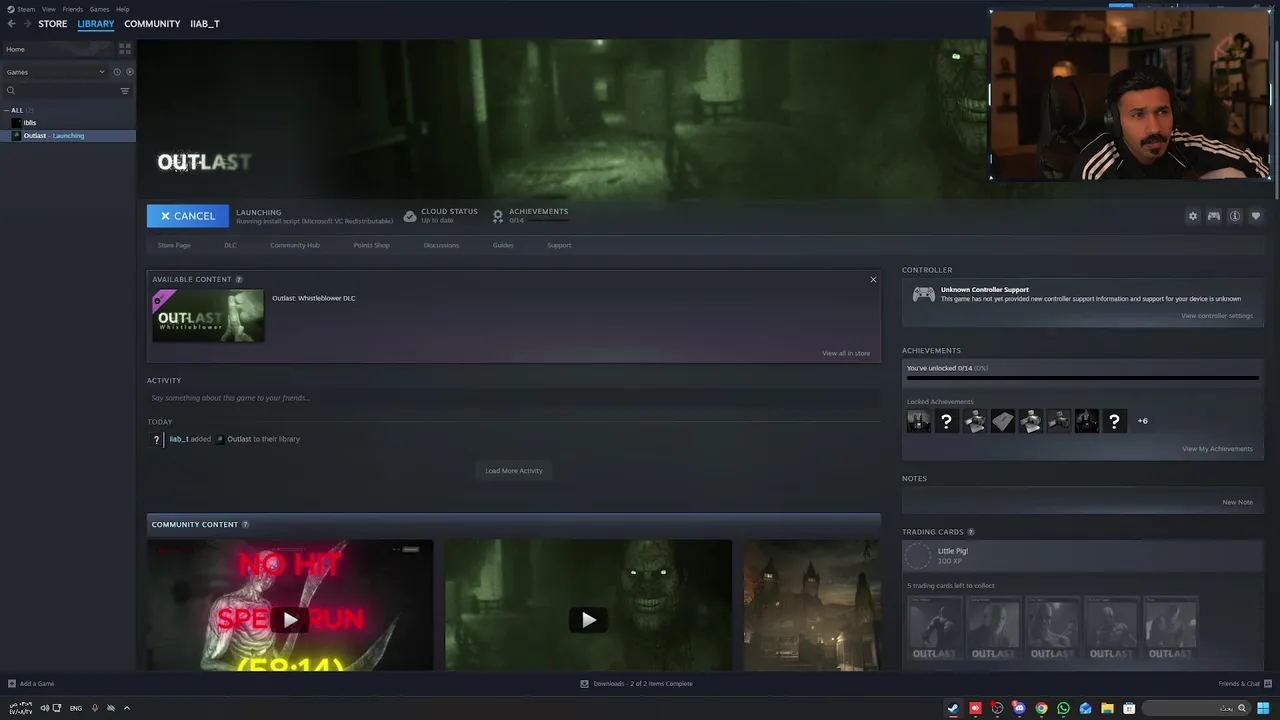This screenshot has height=720, width=1280.
Task: Play the No Hit Speedrun community video
Action: click(x=290, y=620)
